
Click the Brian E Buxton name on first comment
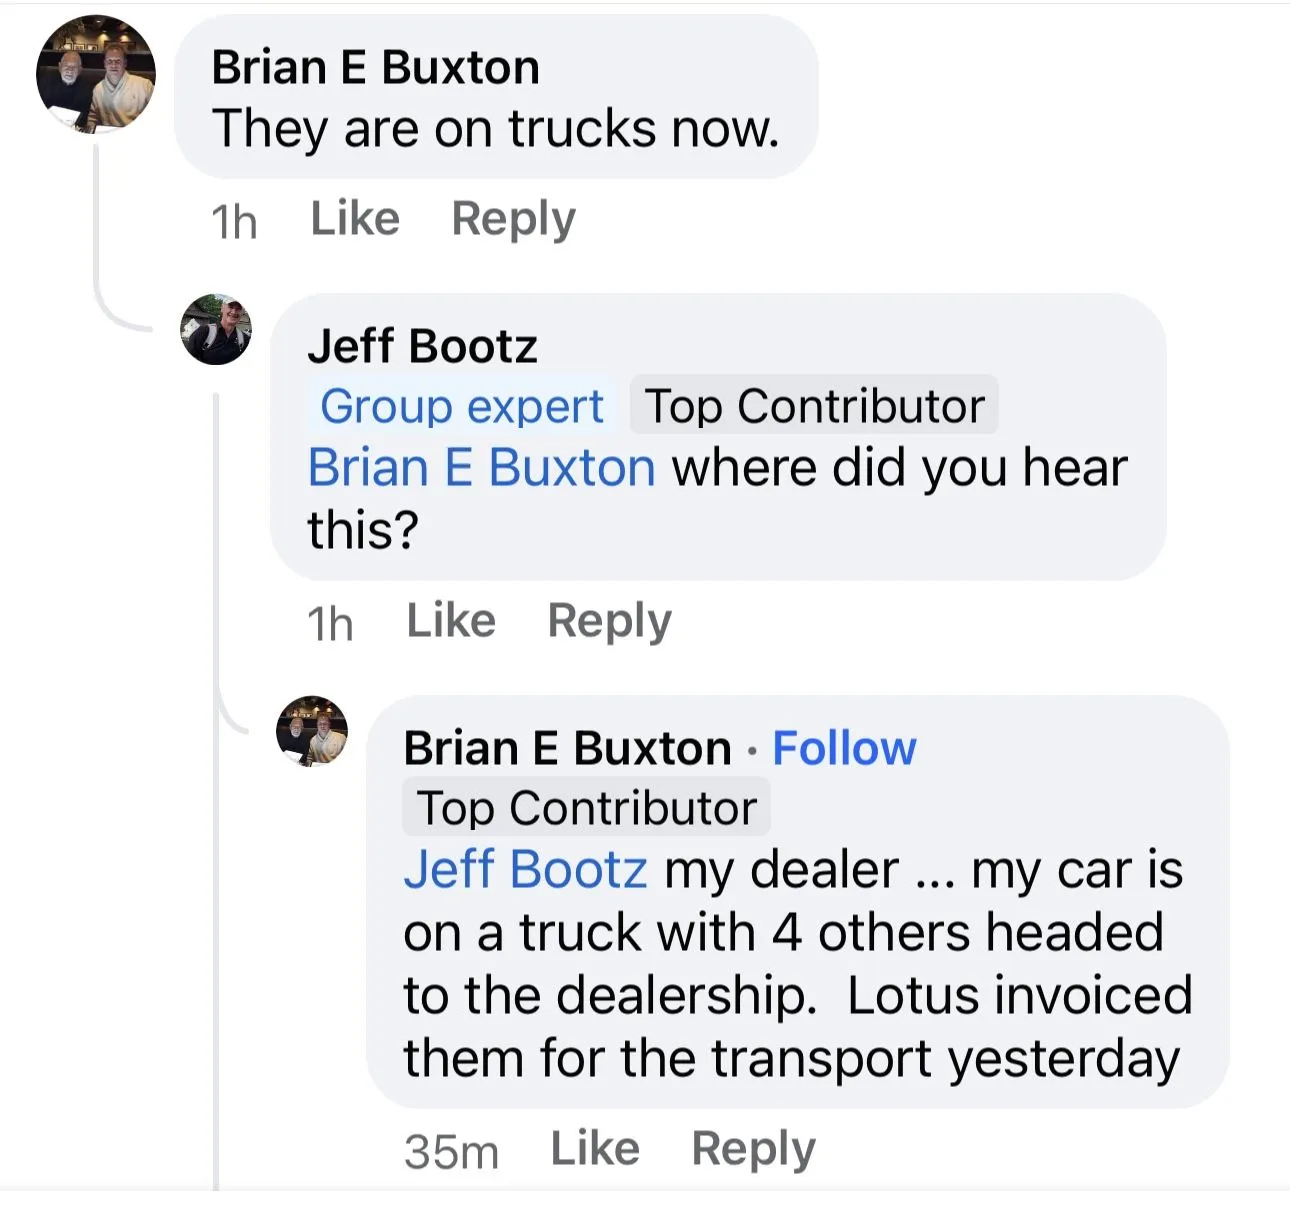pos(376,68)
